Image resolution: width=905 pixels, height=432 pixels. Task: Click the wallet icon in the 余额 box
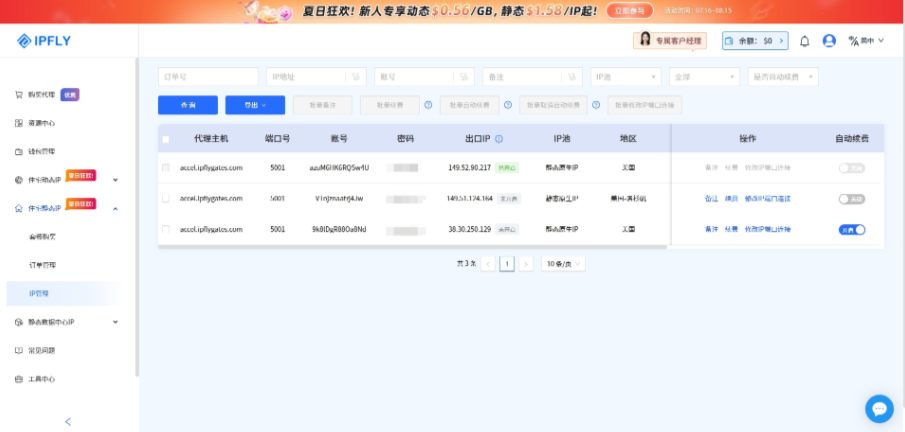click(730, 41)
